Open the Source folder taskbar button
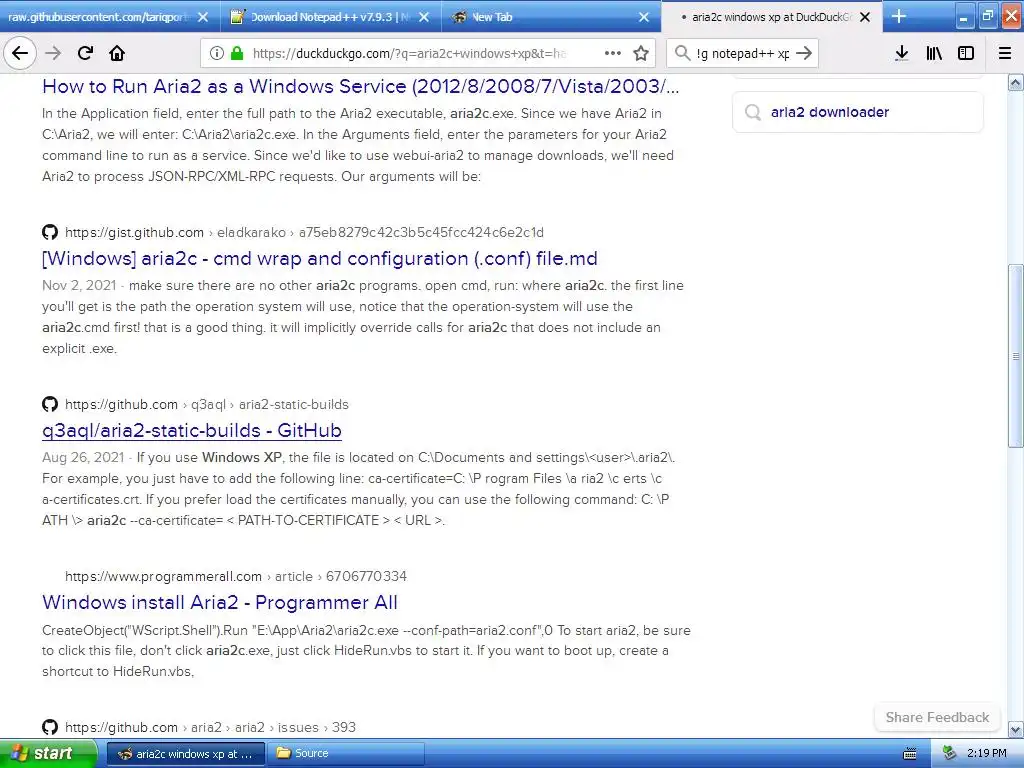The width and height of the screenshot is (1024, 768). point(345,754)
